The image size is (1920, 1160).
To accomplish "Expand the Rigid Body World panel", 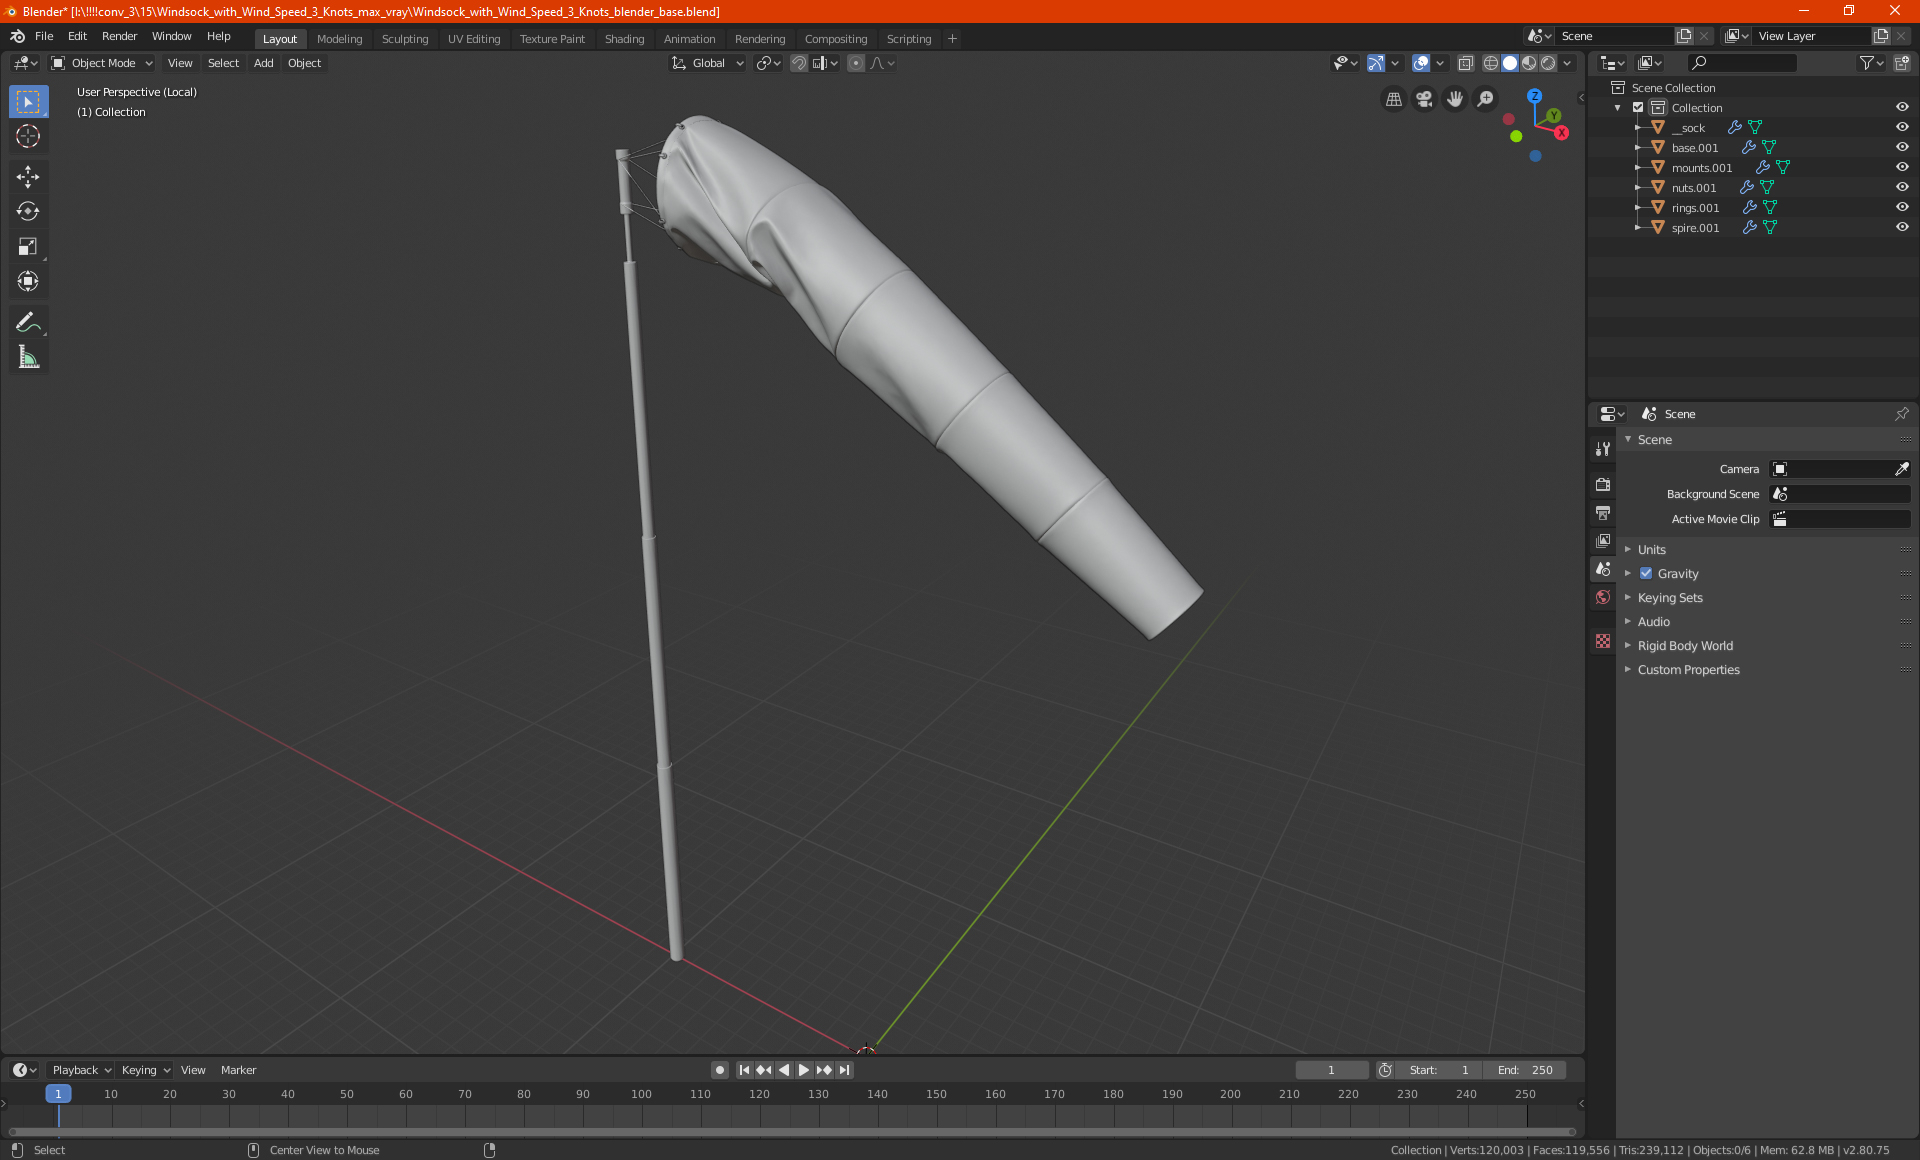I will pos(1685,646).
